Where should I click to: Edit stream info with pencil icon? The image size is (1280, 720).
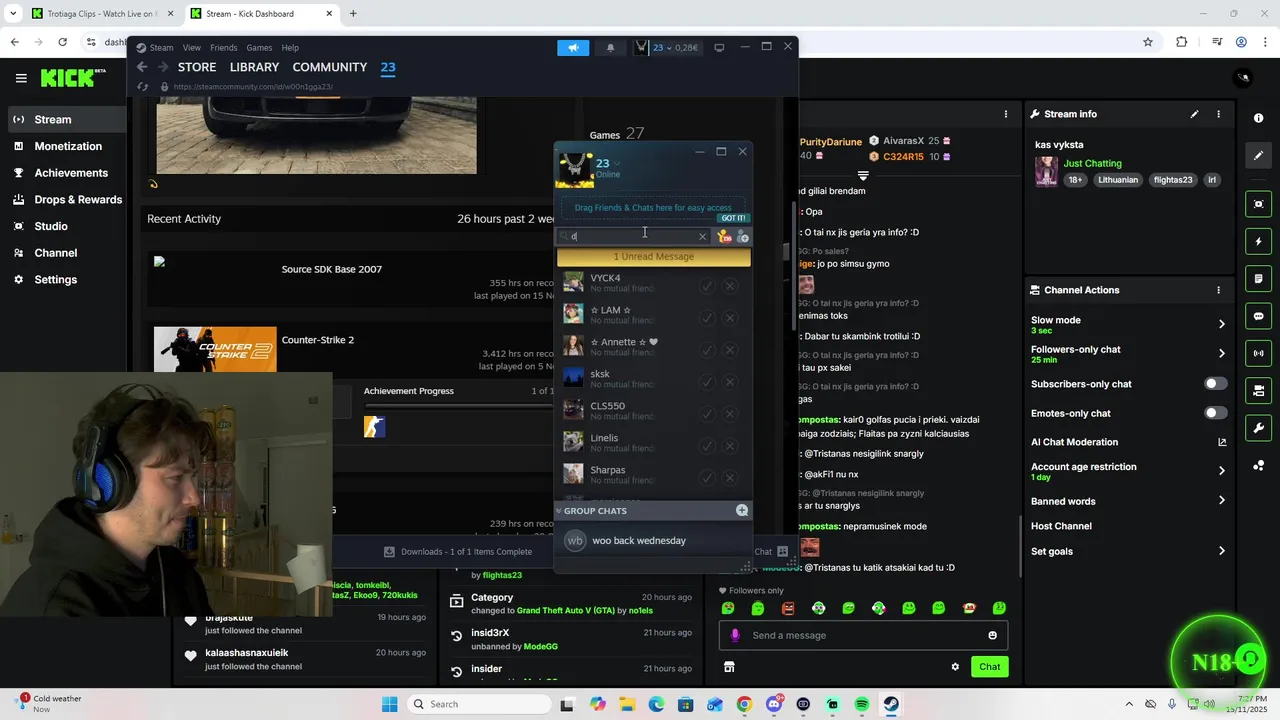coord(1194,114)
